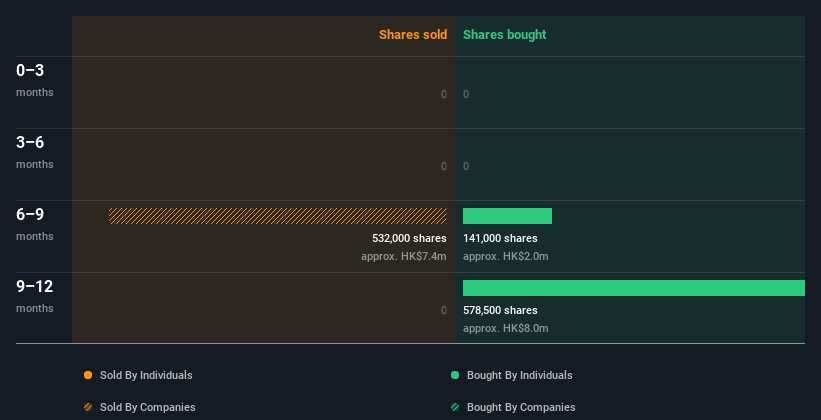Click the 141,000 shares value
Image resolution: width=821 pixels, height=420 pixels.
[500, 238]
